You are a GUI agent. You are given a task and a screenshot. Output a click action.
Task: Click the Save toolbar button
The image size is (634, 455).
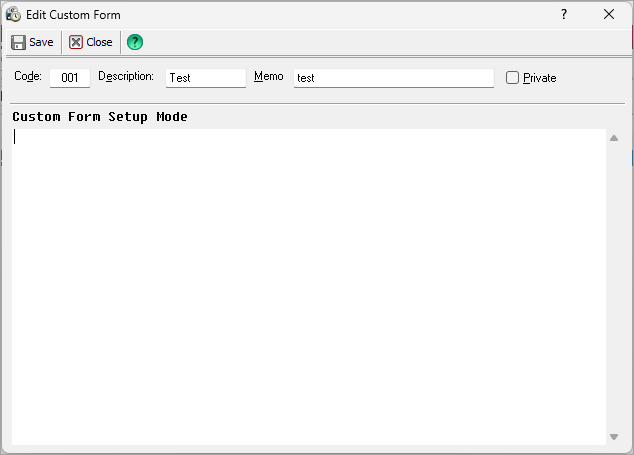click(x=32, y=42)
